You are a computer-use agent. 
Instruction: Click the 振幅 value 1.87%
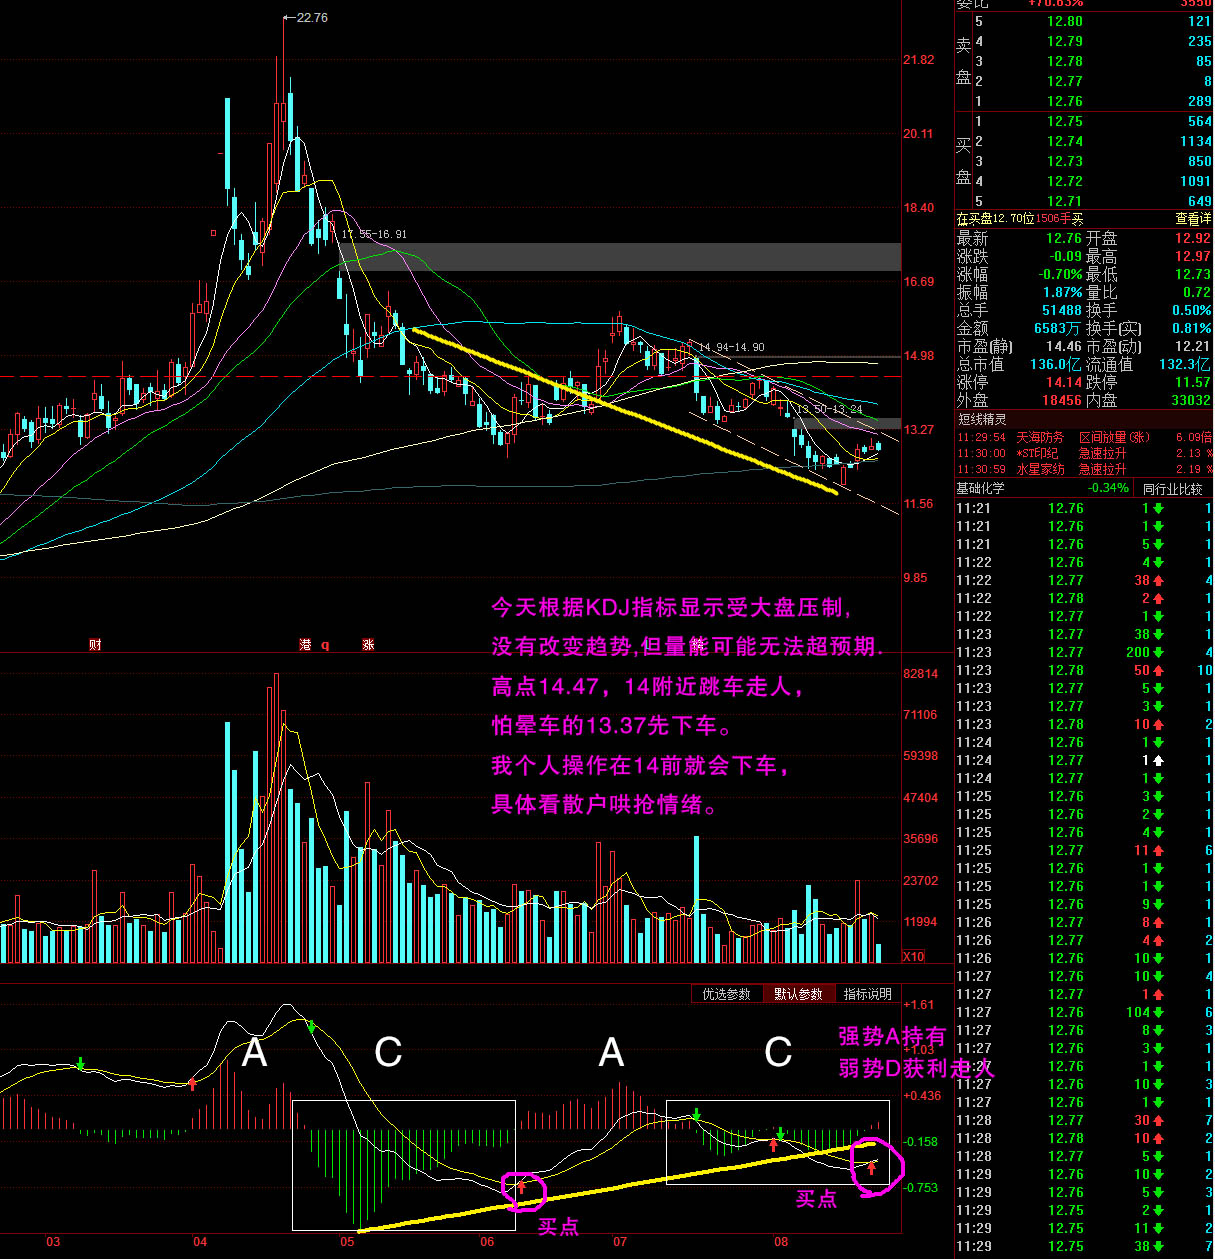[1062, 292]
